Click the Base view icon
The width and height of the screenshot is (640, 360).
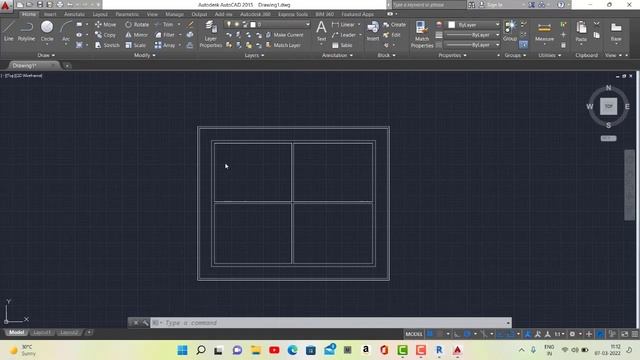click(x=616, y=31)
